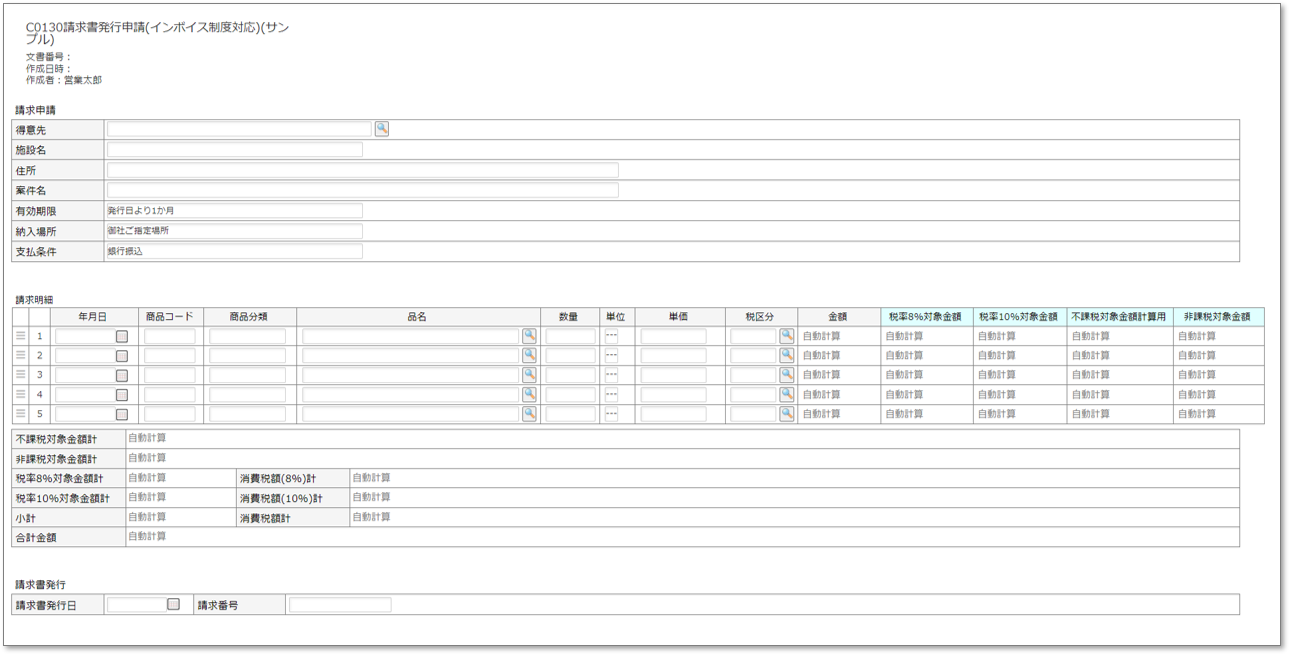Click the 商品コード field in row 4
Image resolution: width=1290 pixels, height=655 pixels.
tap(170, 395)
